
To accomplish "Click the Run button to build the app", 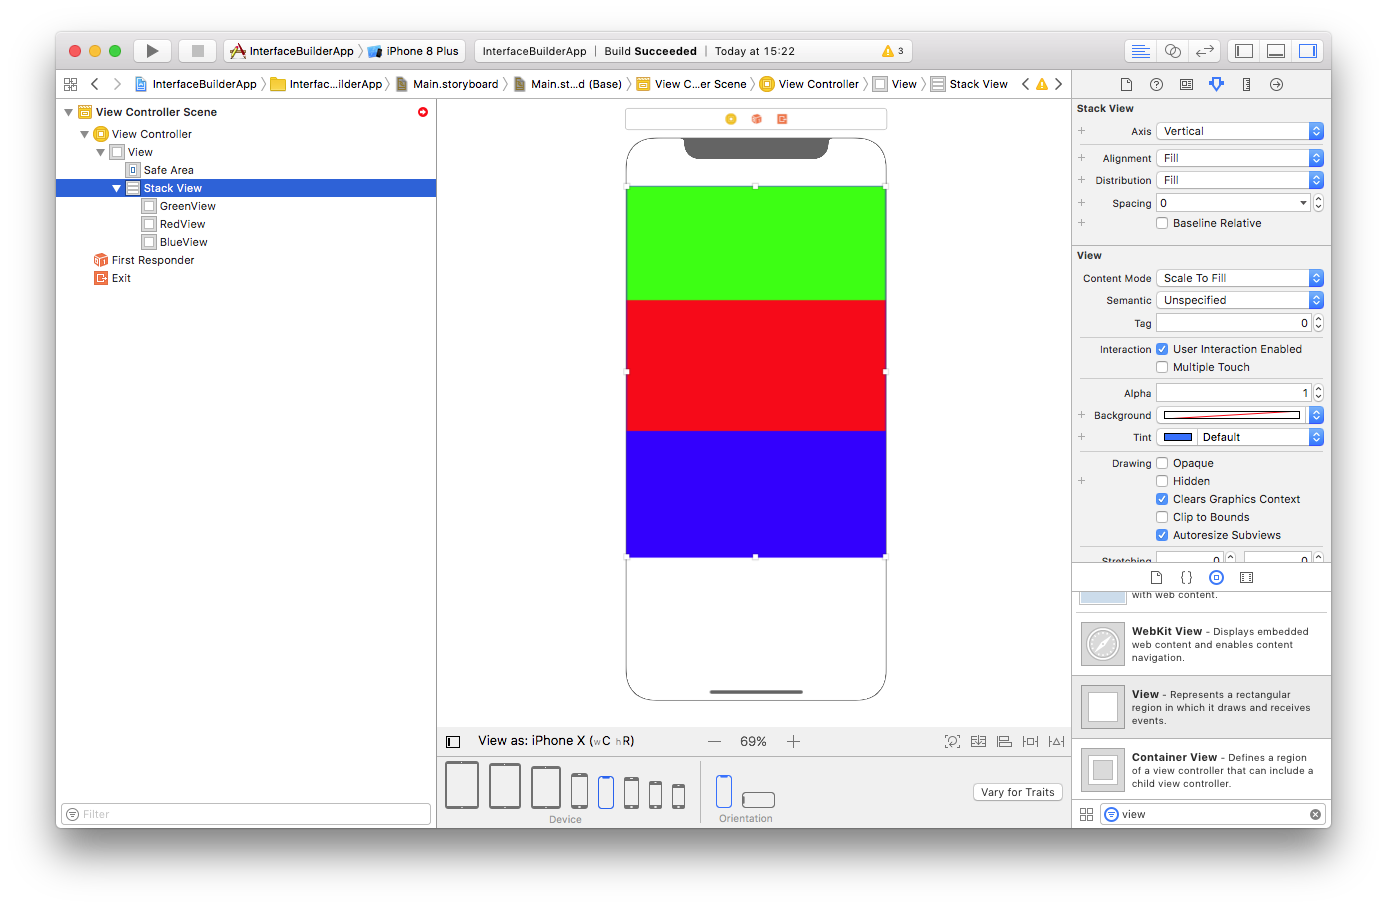I will click(x=152, y=50).
